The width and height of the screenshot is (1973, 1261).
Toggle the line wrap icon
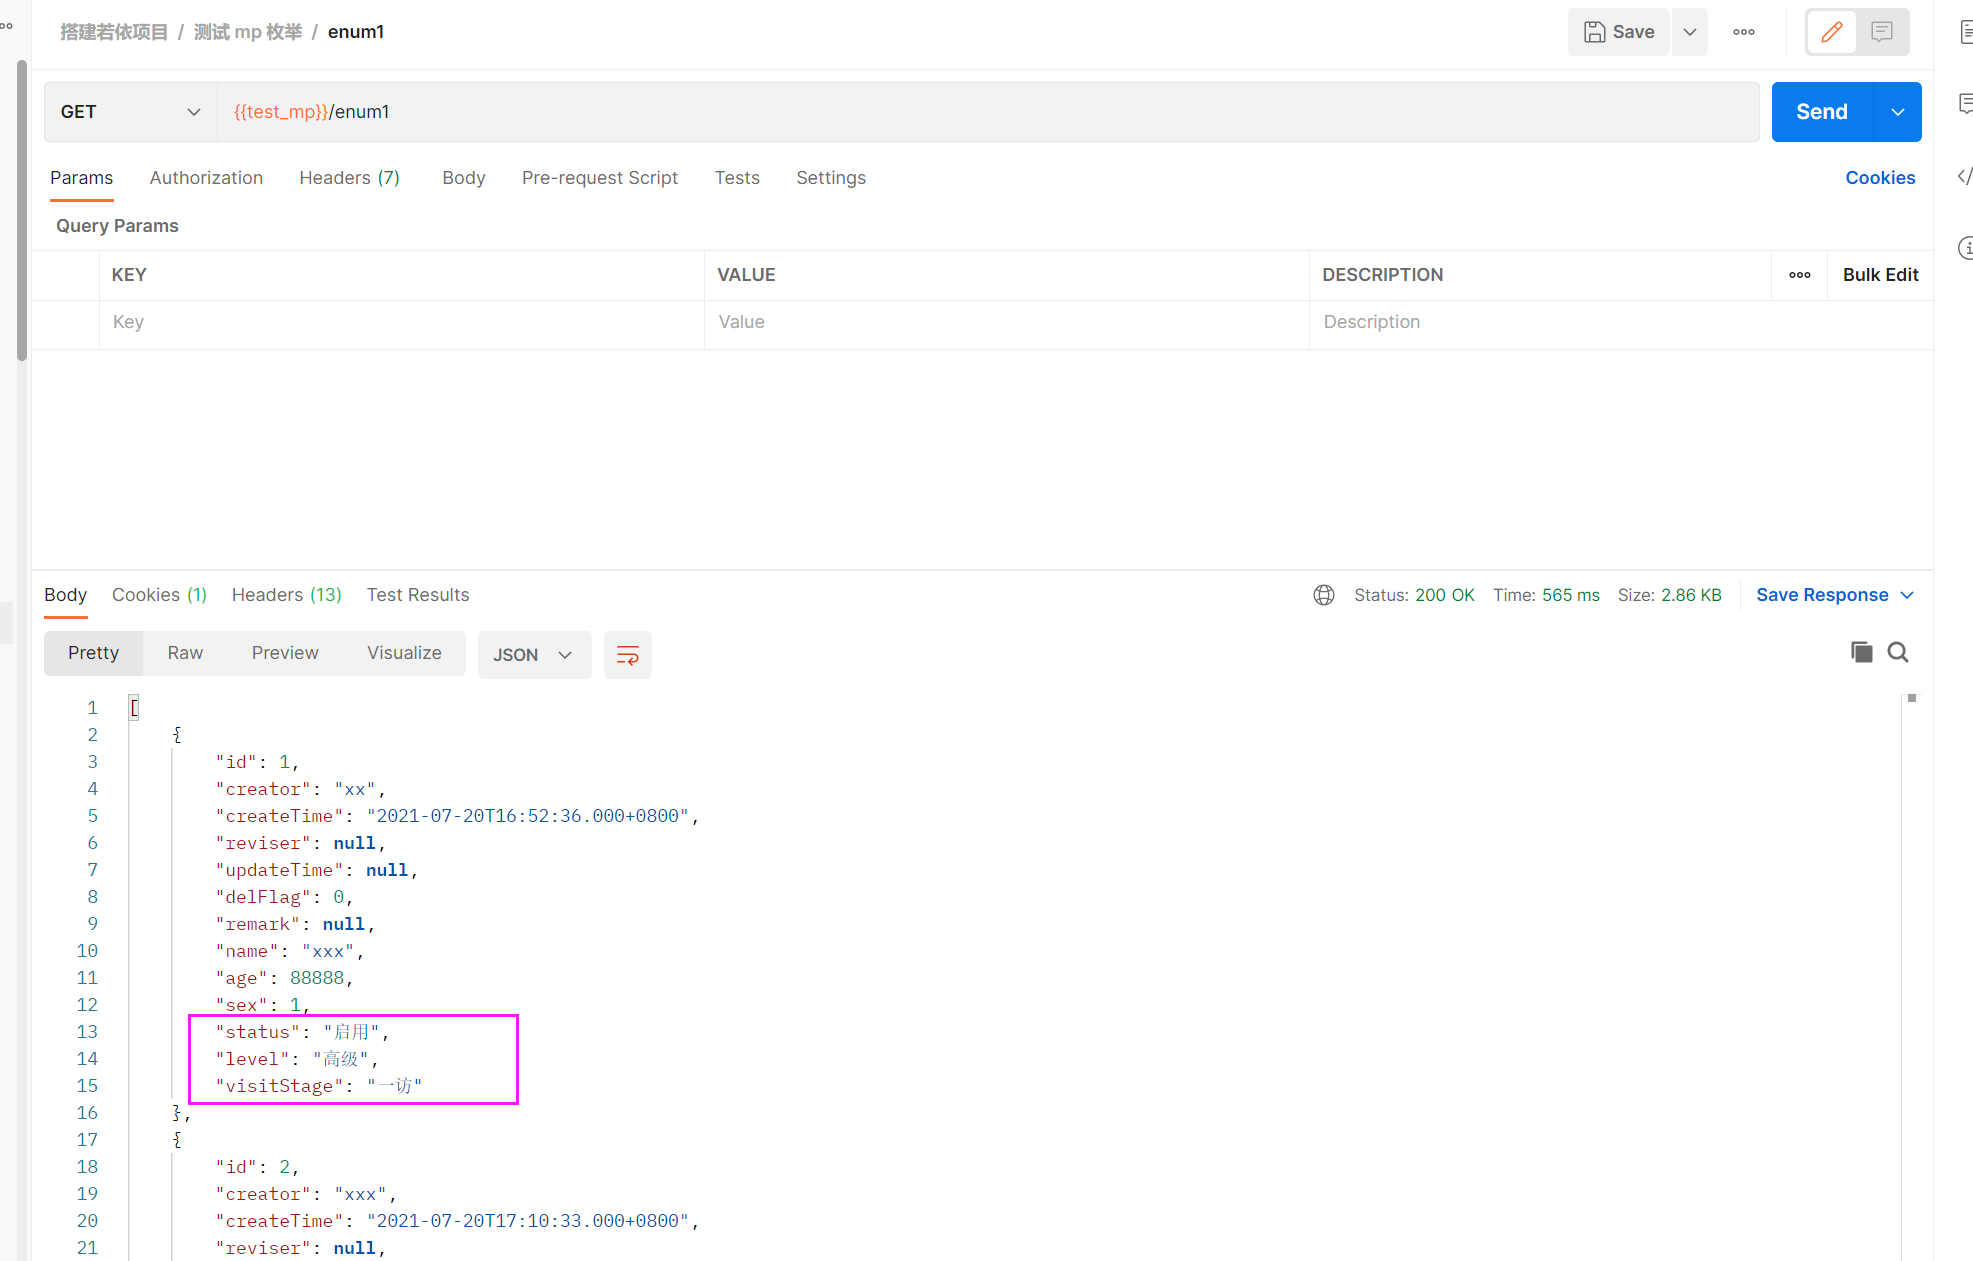628,655
